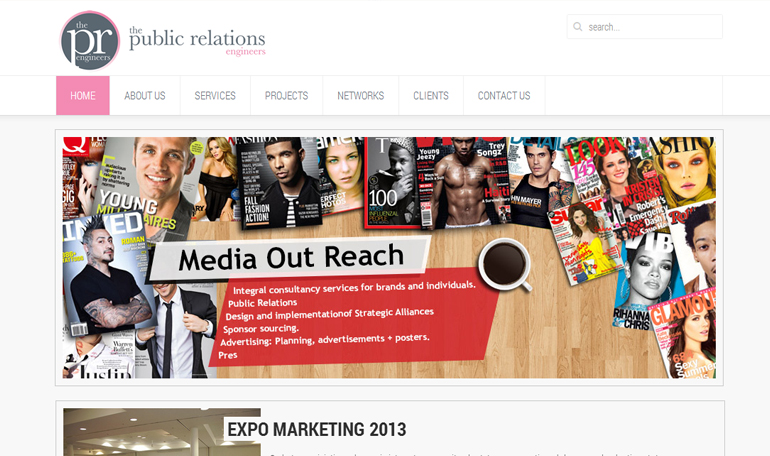The width and height of the screenshot is (770, 456).
Task: Open the NETWORKS menu item
Action: click(x=360, y=95)
